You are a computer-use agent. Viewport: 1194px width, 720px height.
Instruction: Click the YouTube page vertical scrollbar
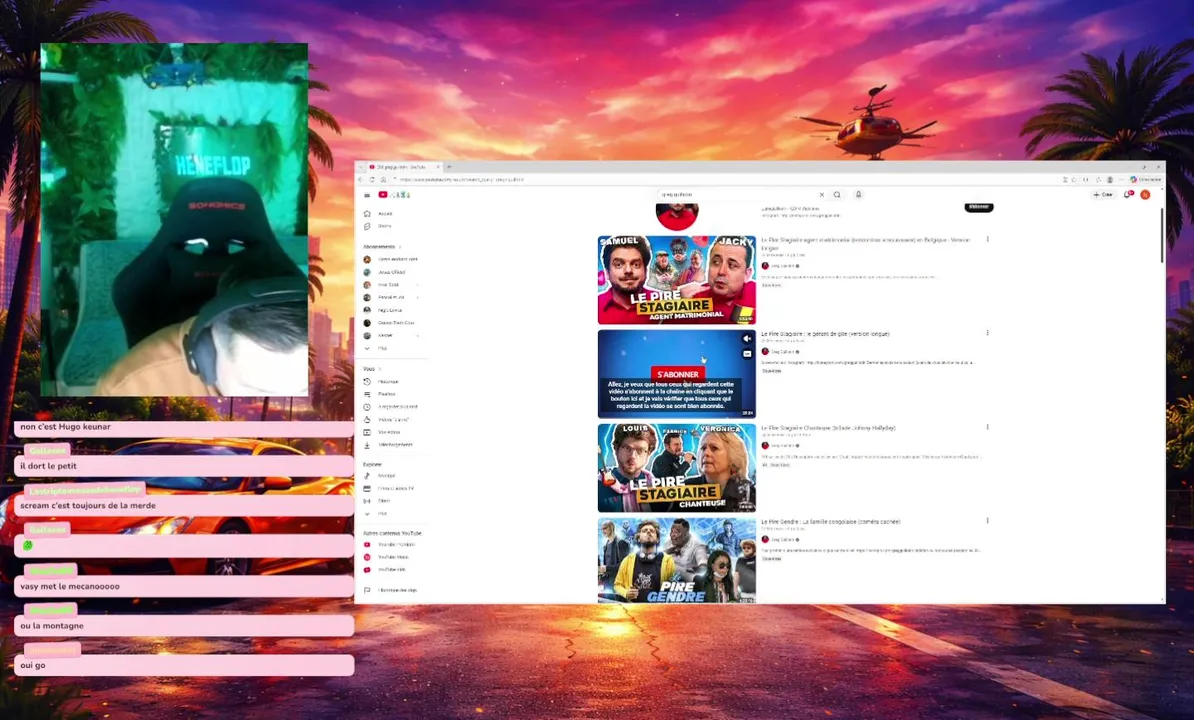pos(1161,236)
